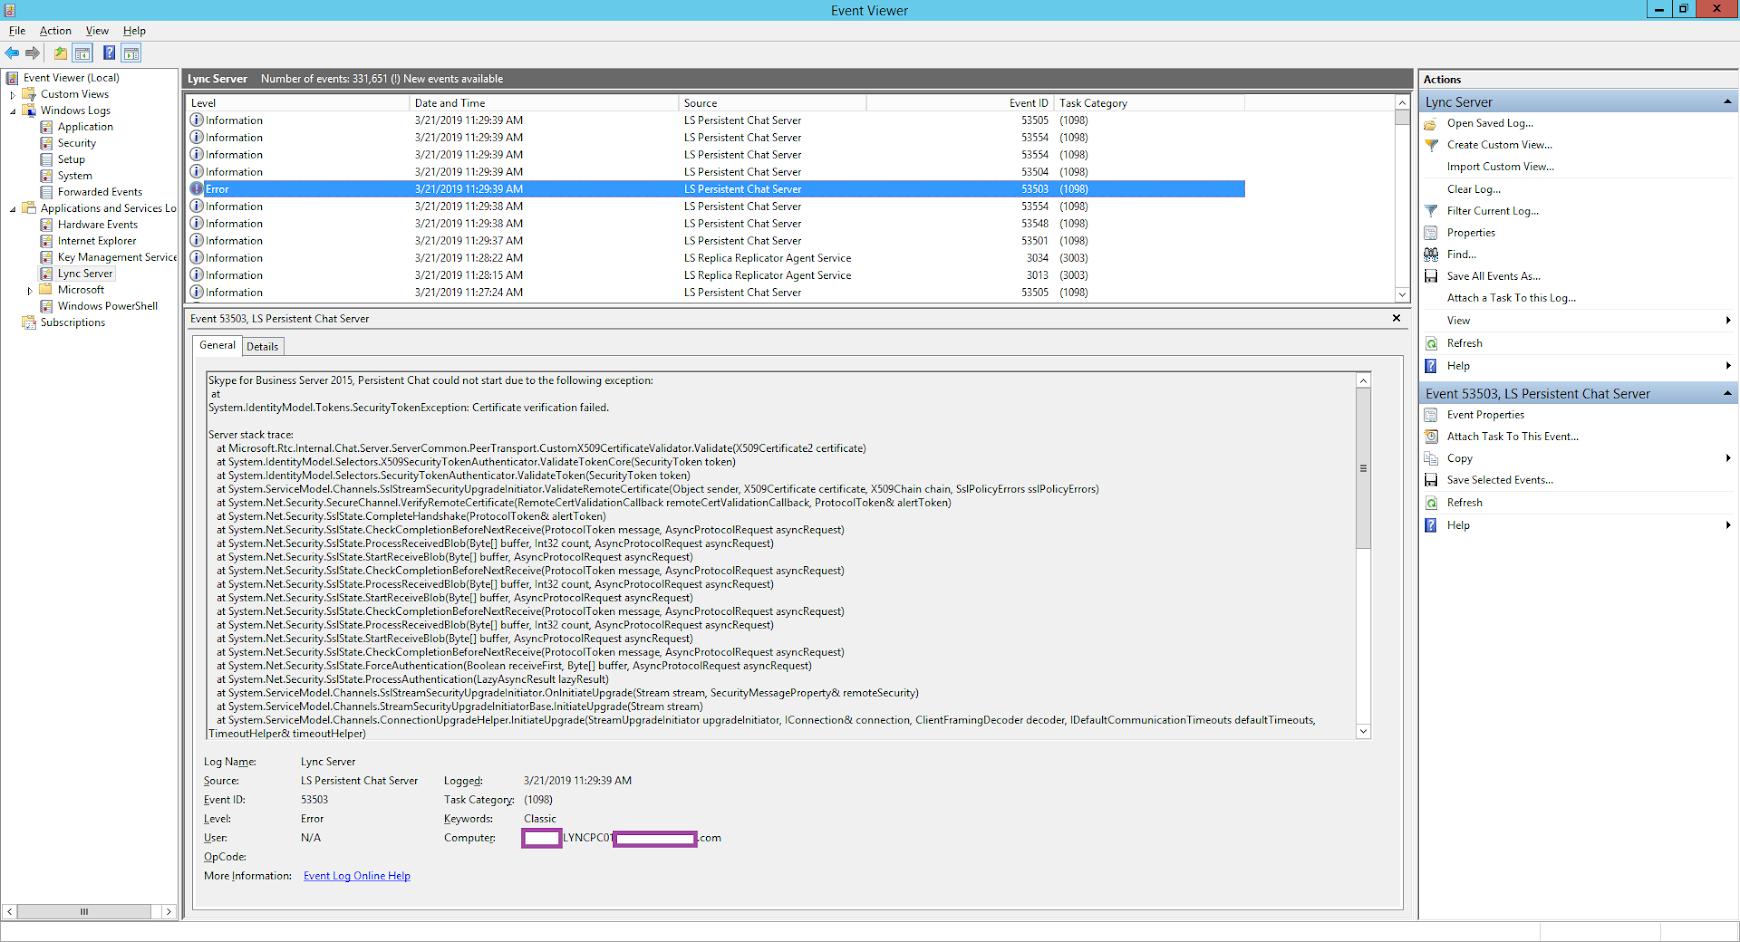
Task: Click the Up one level folder icon
Action: tap(61, 53)
